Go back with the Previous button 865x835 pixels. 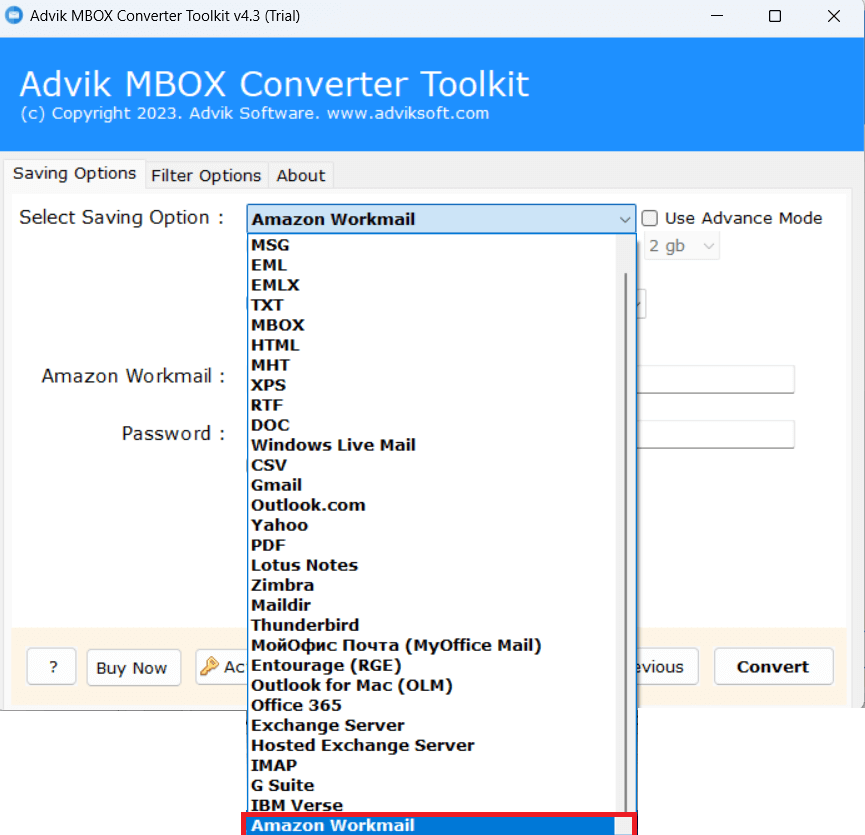click(667, 667)
